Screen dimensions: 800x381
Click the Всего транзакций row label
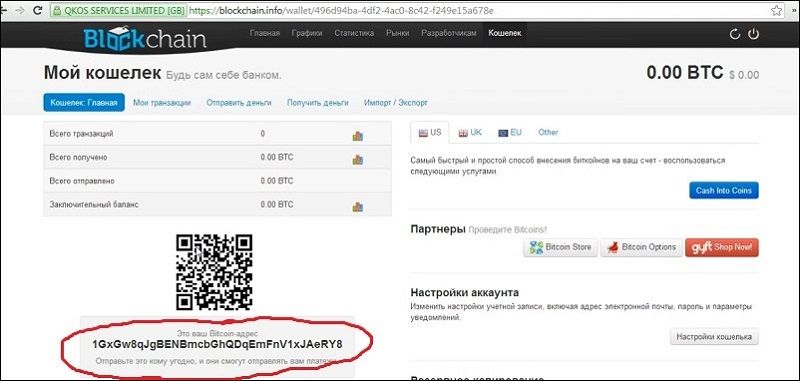(x=81, y=134)
